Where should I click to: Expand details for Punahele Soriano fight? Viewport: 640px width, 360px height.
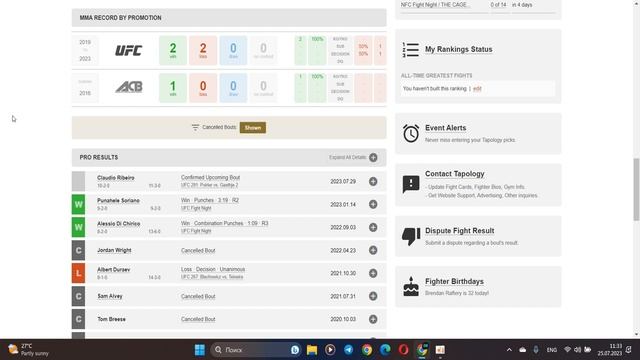coord(373,204)
